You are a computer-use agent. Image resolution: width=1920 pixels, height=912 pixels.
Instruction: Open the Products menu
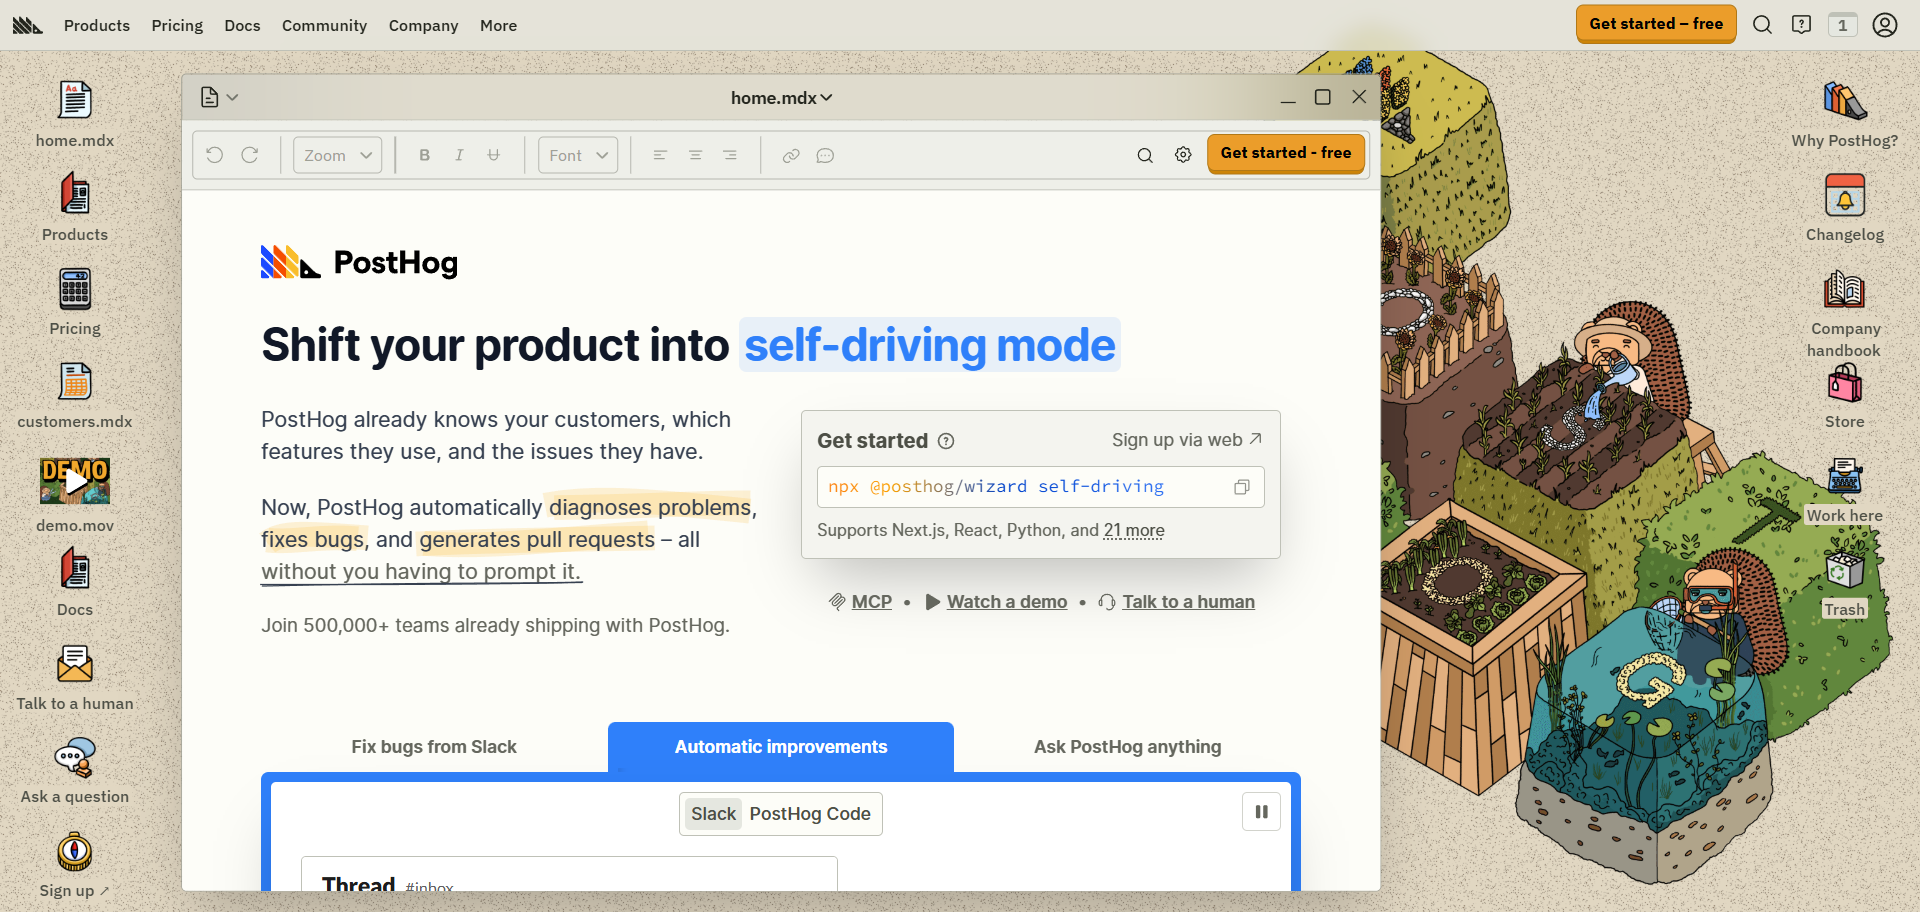pyautogui.click(x=97, y=25)
